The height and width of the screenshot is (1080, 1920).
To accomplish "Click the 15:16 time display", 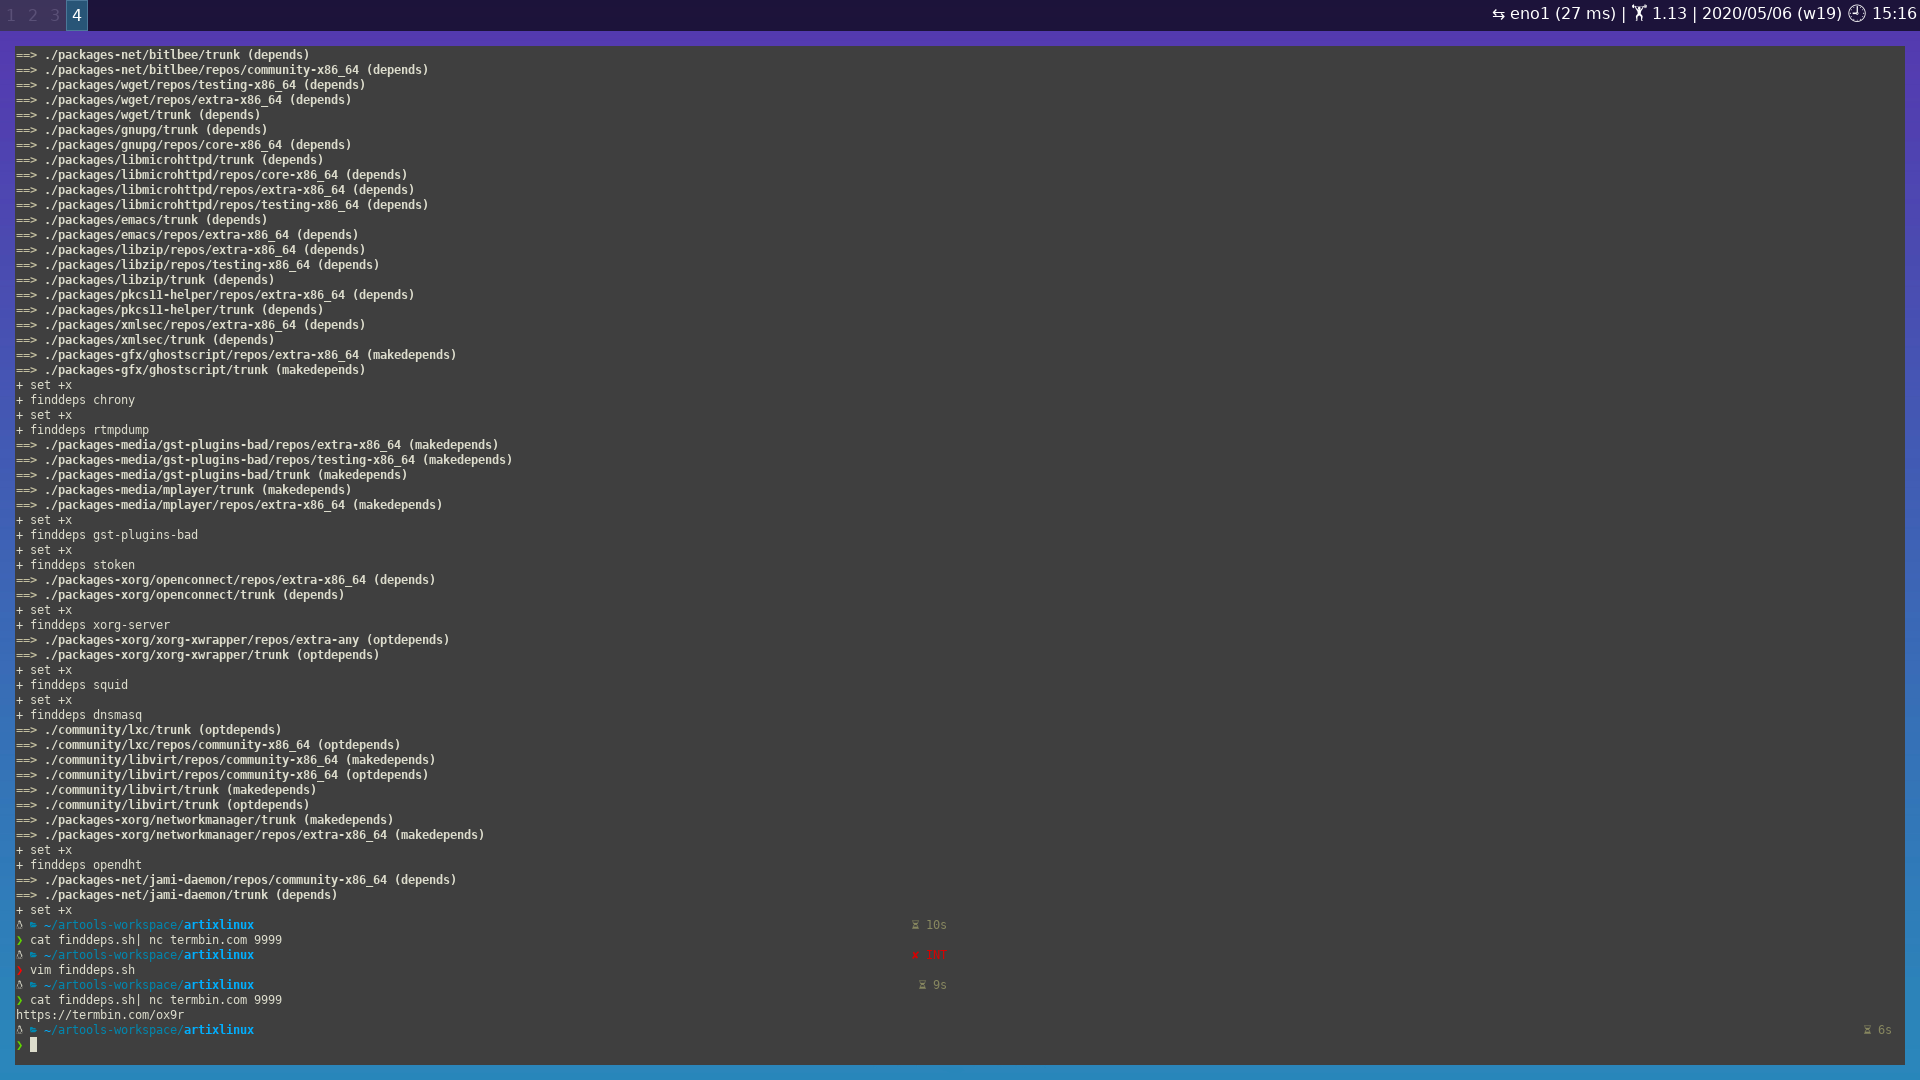I will coord(1894,14).
